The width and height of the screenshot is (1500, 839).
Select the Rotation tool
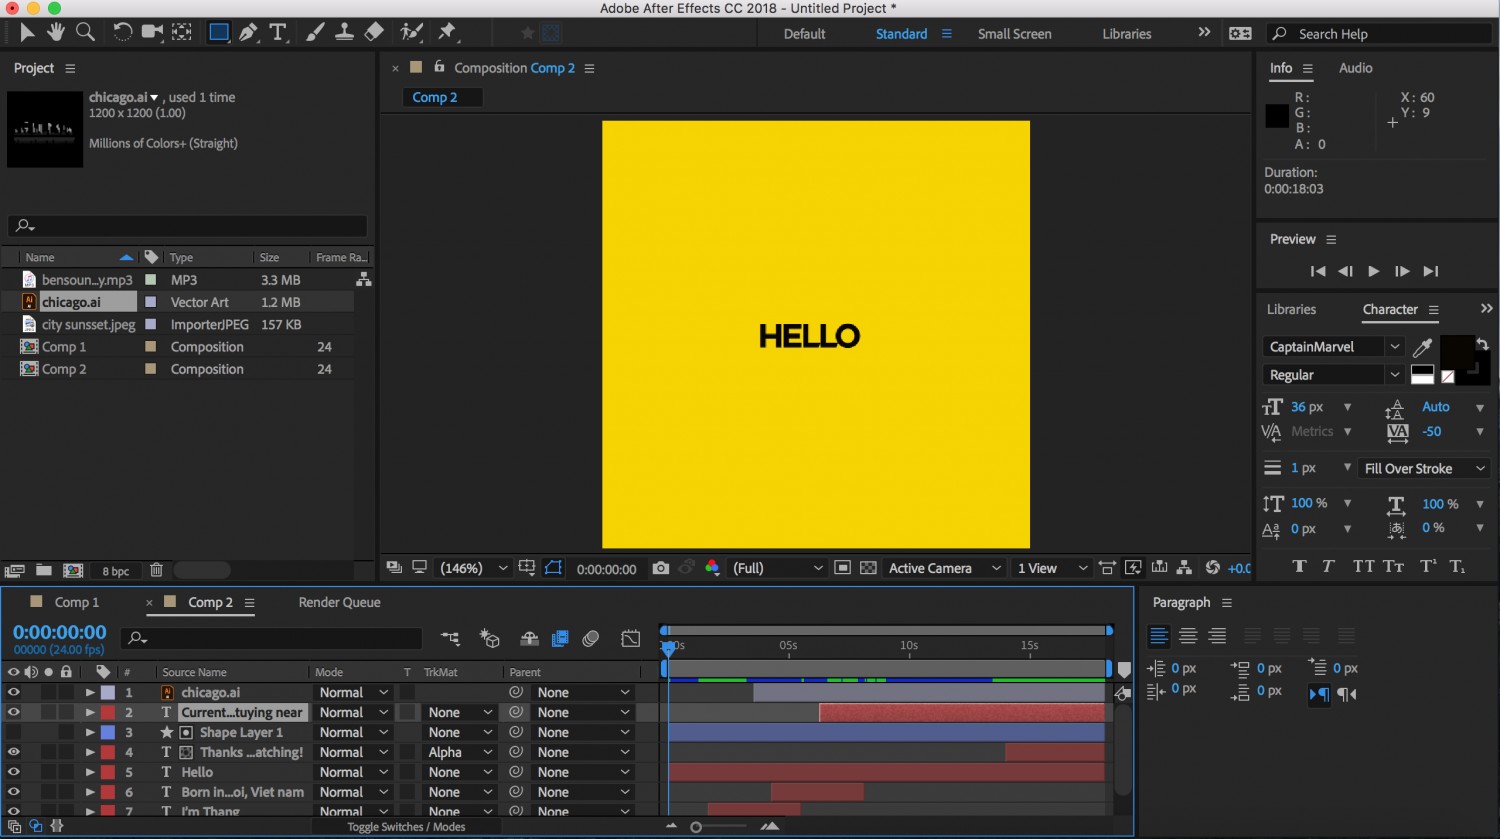[x=122, y=33]
